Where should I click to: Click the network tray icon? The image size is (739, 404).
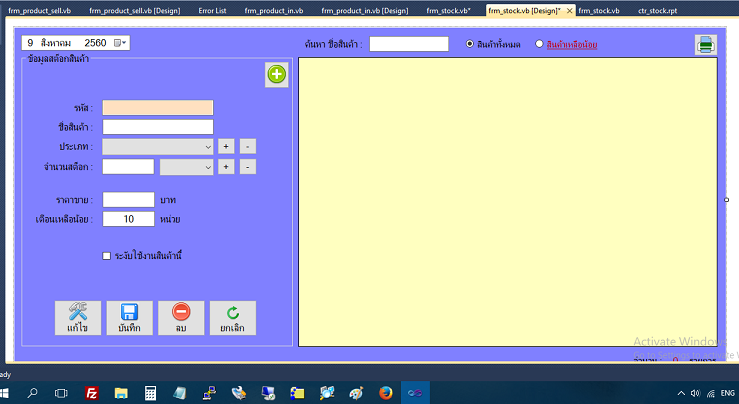711,393
